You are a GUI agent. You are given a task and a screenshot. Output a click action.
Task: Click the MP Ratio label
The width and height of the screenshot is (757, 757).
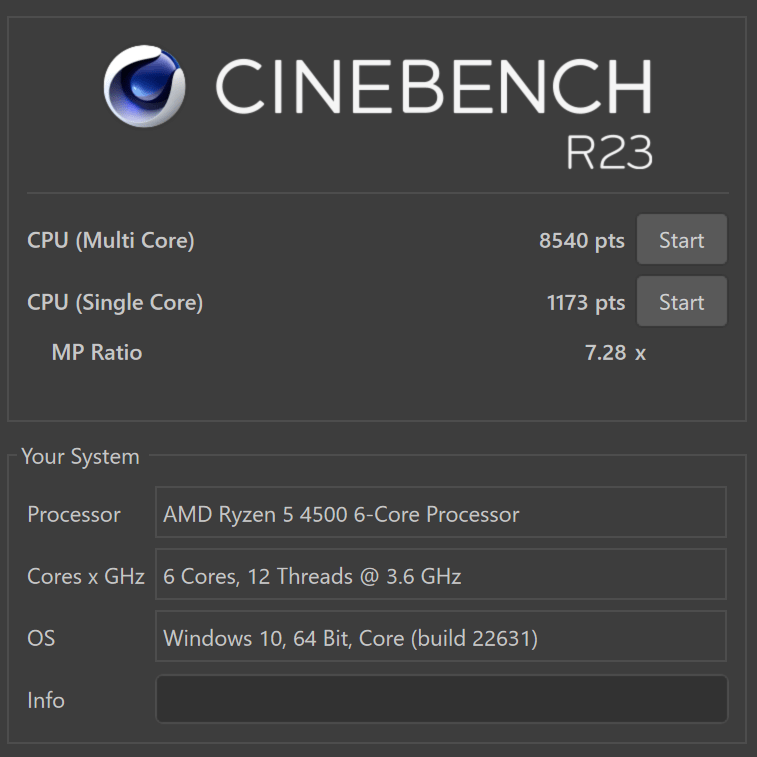click(x=97, y=352)
